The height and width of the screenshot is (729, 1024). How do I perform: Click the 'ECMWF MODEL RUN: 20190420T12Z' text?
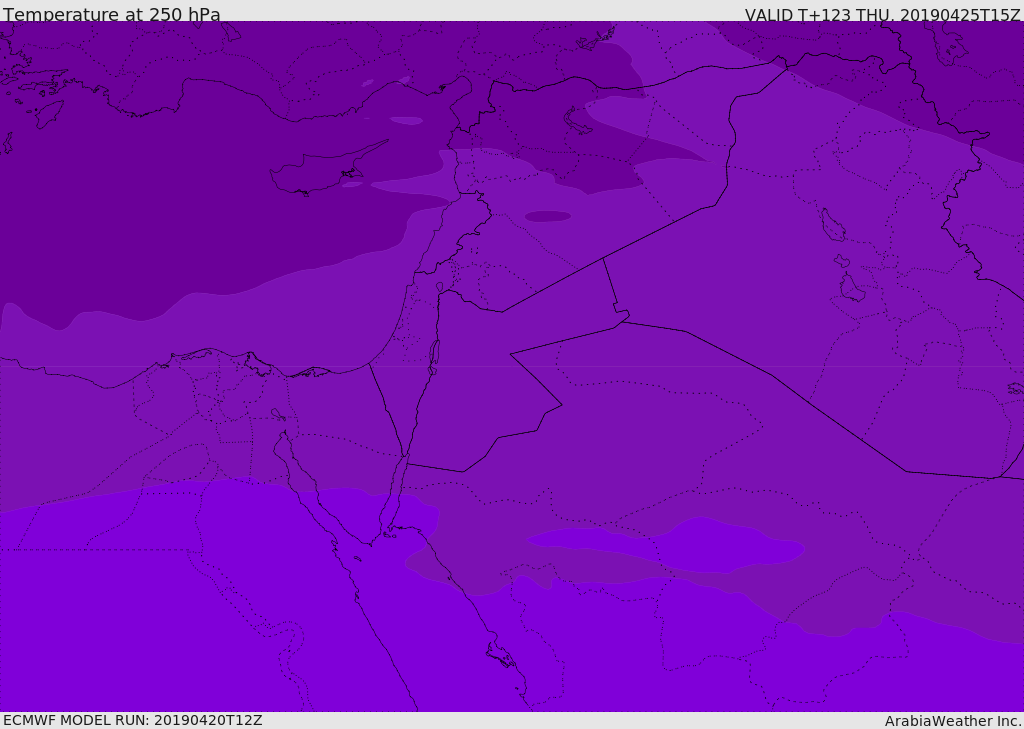tap(133, 720)
